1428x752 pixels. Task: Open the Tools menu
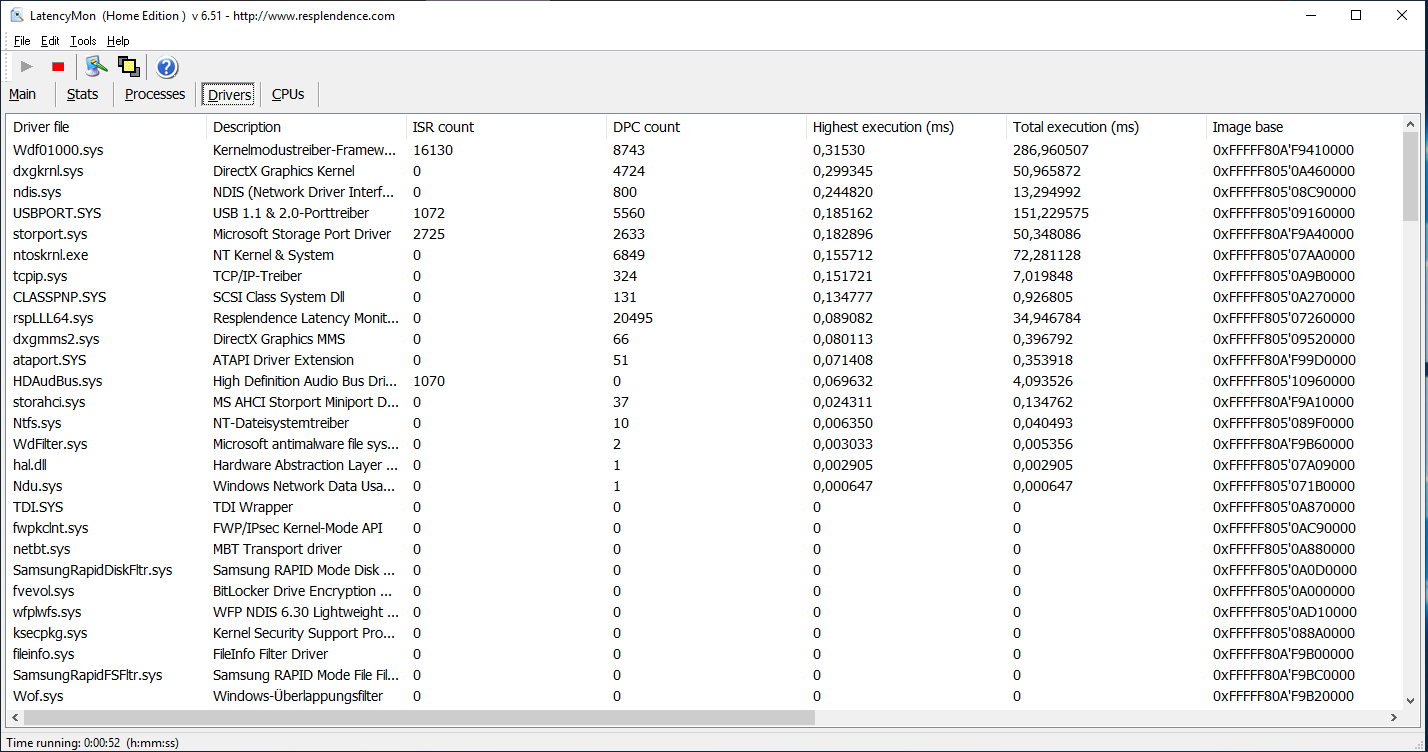coord(83,41)
